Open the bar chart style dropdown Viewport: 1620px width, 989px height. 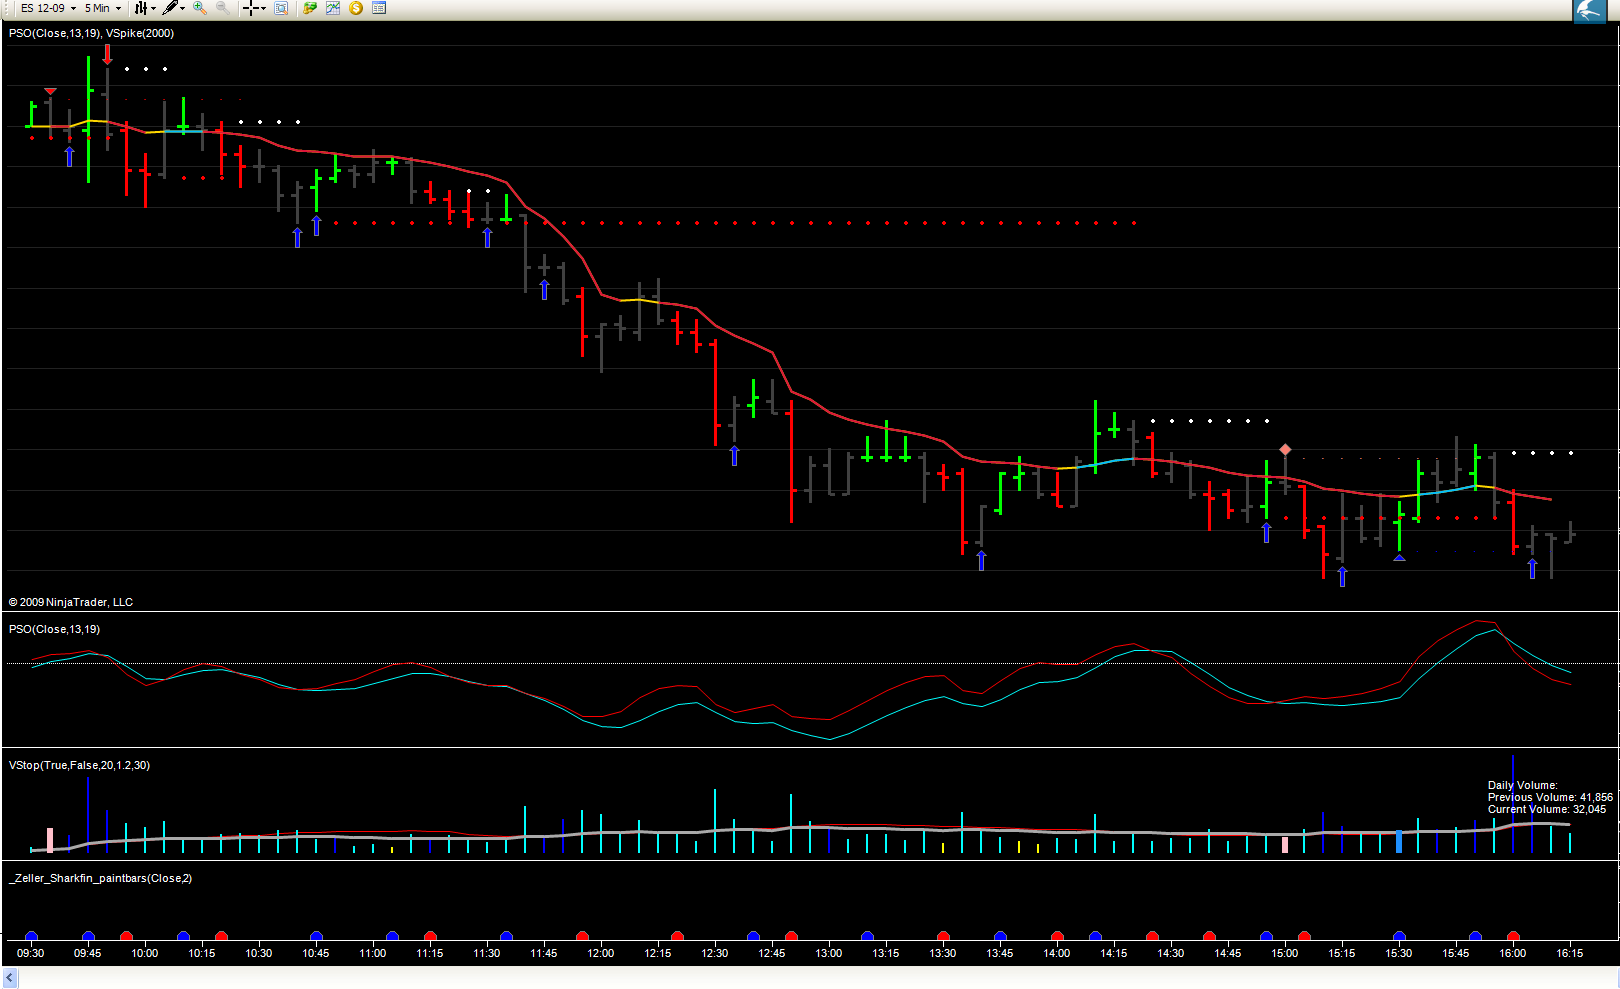(145, 8)
